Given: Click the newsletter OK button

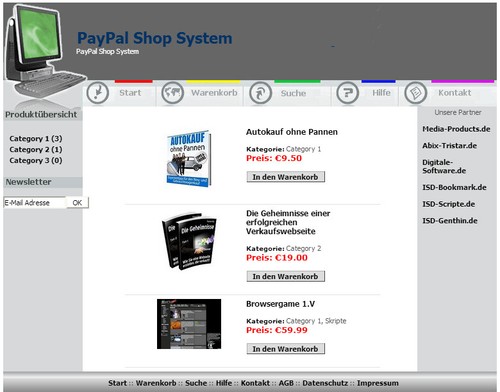Looking at the screenshot, I should 77,203.
